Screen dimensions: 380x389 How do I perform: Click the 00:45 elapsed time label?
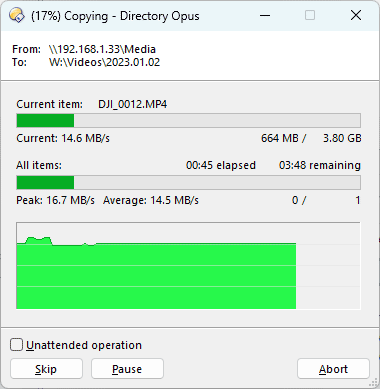point(221,165)
